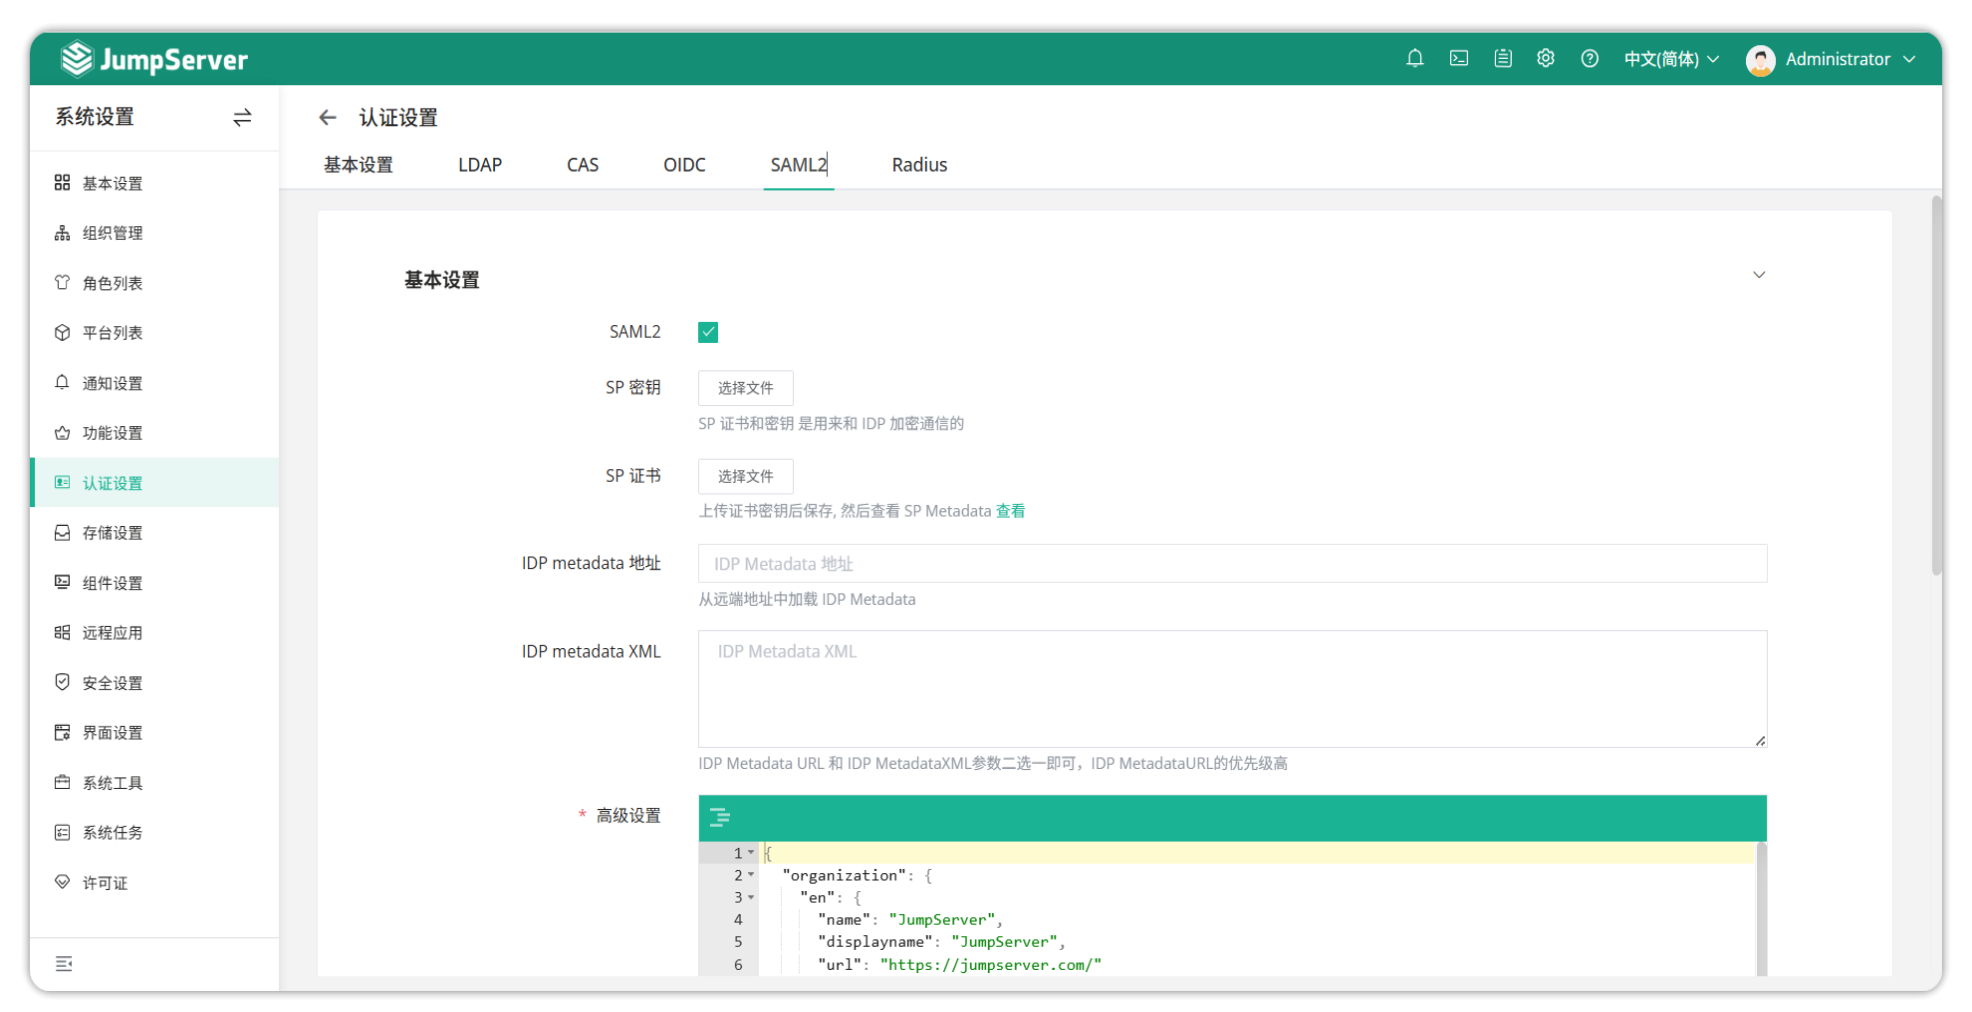This screenshot has height=1012, width=1972.
Task: Switch to the OIDC tab
Action: [684, 165]
